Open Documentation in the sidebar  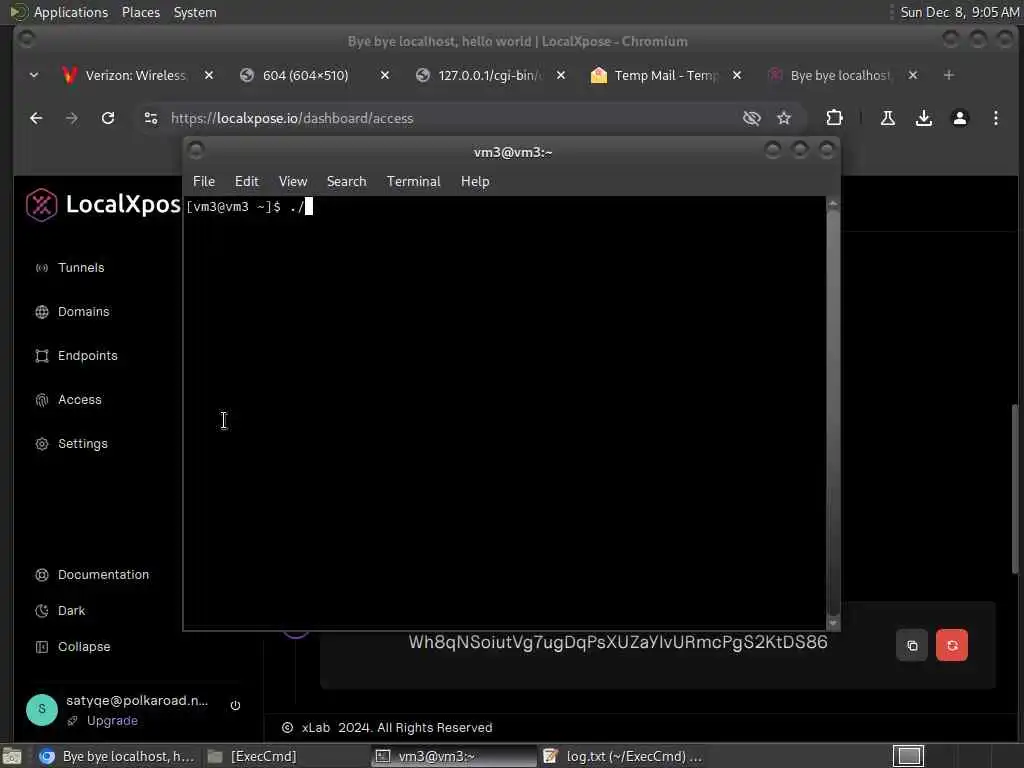[103, 575]
